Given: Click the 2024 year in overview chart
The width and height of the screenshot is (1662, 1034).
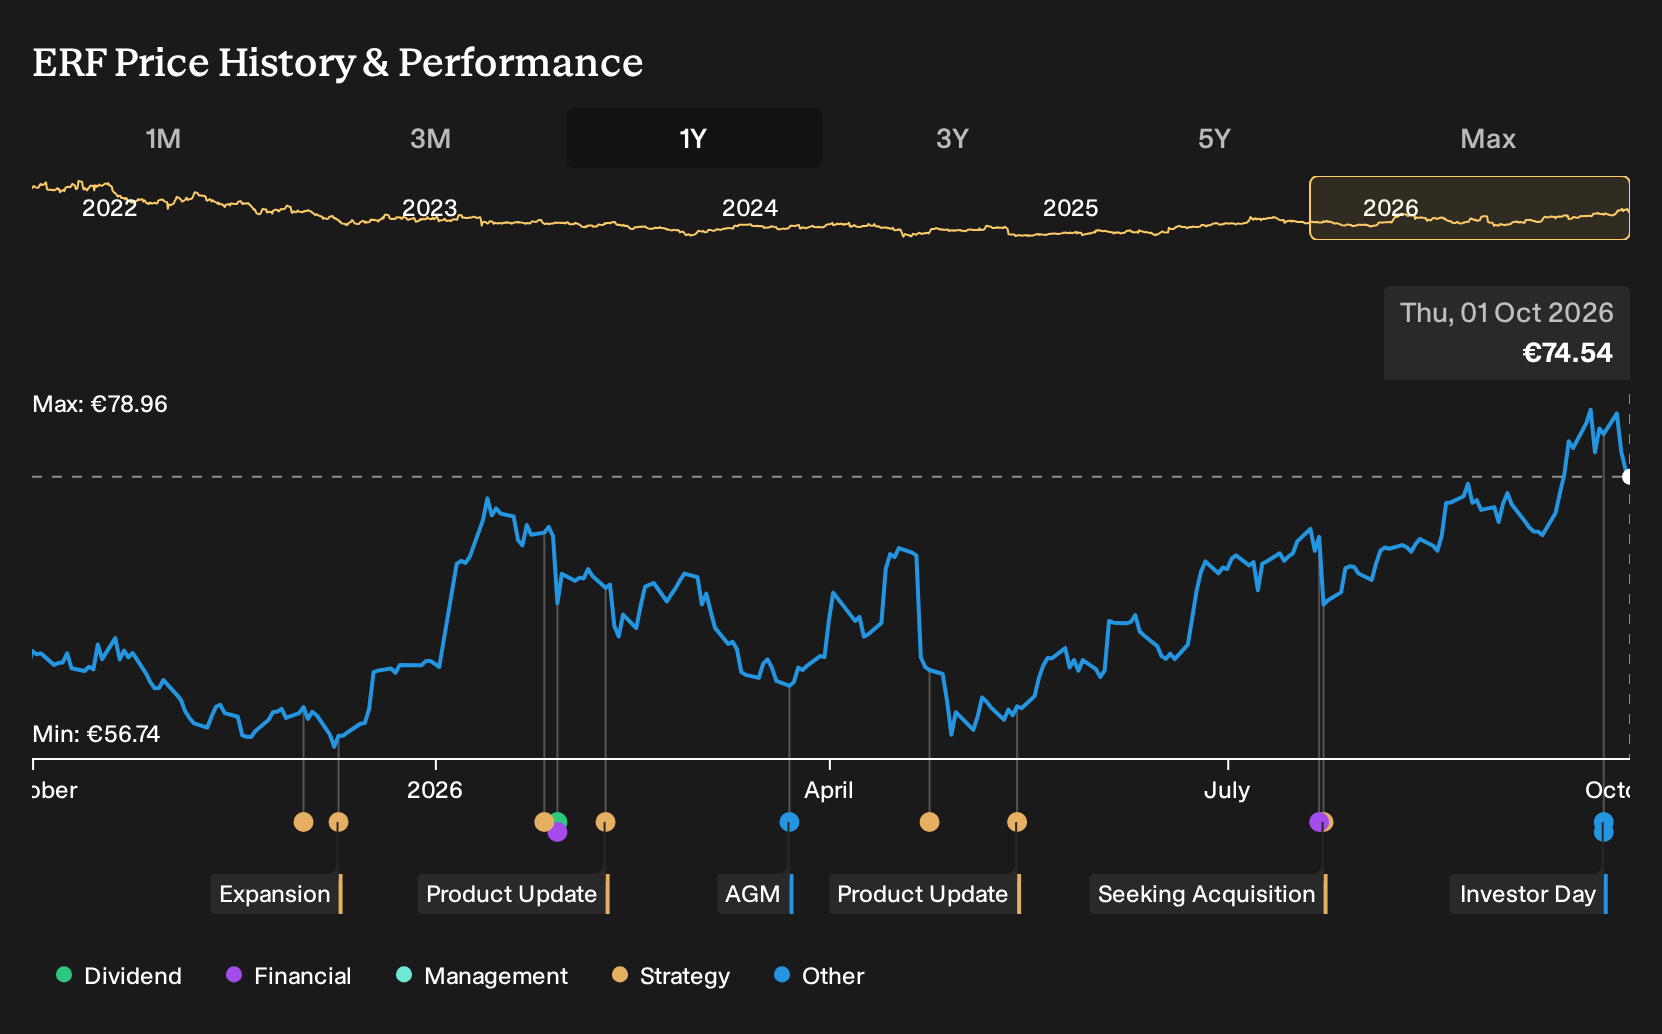Looking at the screenshot, I should tap(750, 208).
